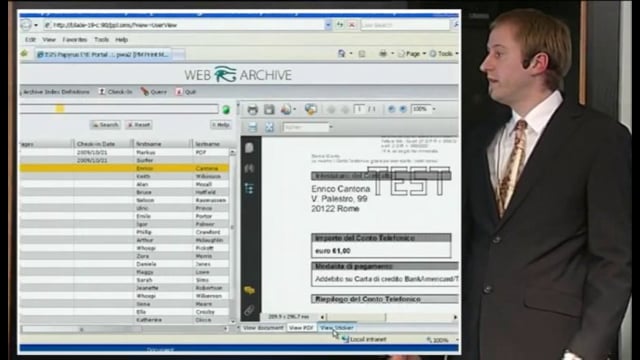Screen dimensions: 640x360
Task: Click the browser address bar
Action: coord(184,25)
